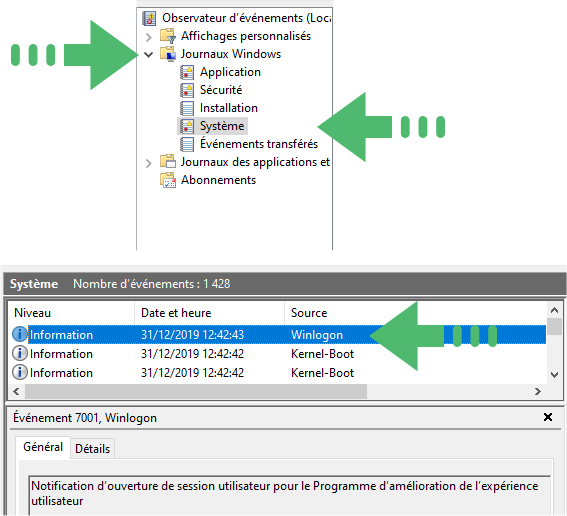Expand Journaux des applications et services
The height and width of the screenshot is (516, 567).
tap(148, 163)
